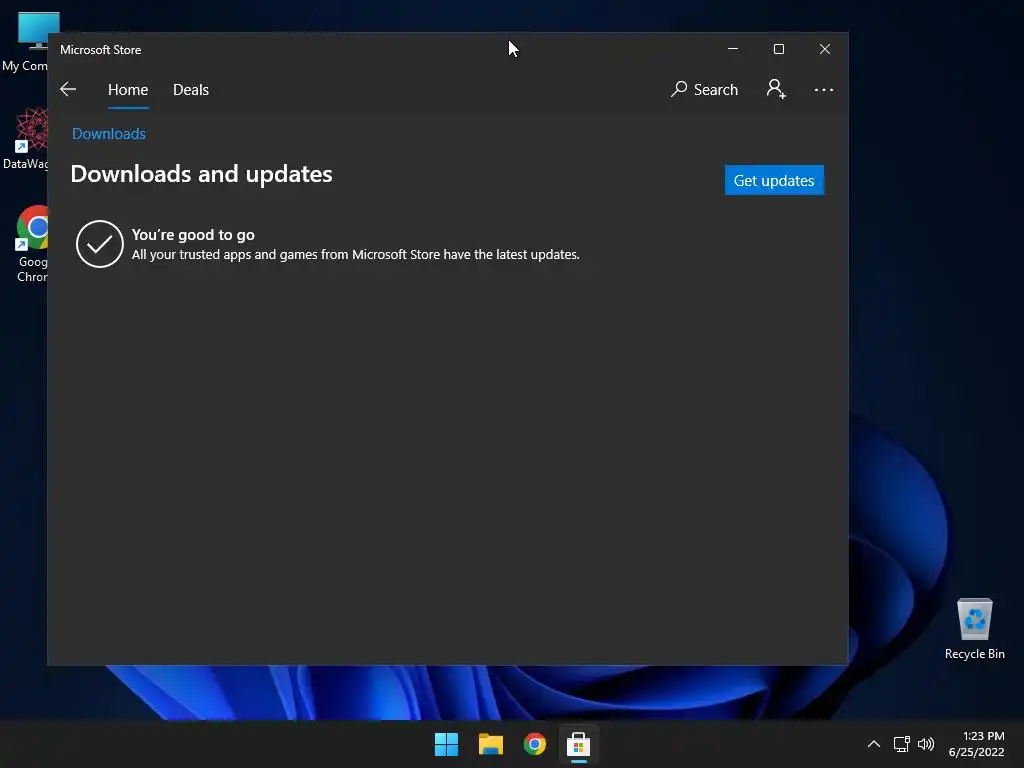This screenshot has height=768, width=1024.
Task: Select the Recycle Bin desktop icon
Action: pos(974,628)
